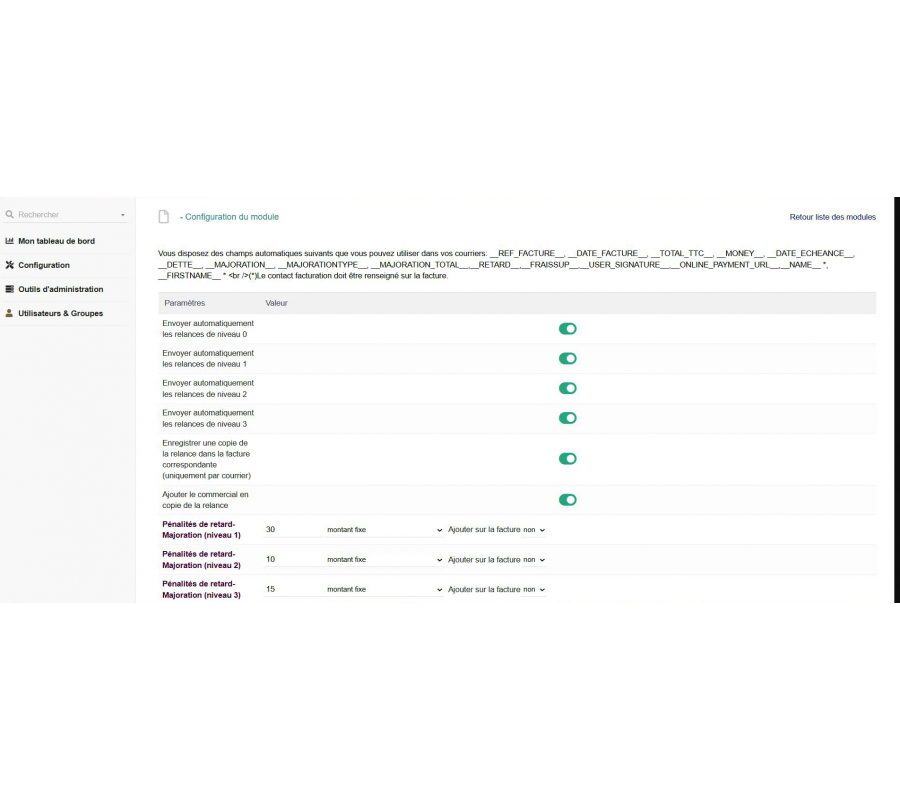Click the document icon next to Configuration du module
This screenshot has width=900, height=800.
pyautogui.click(x=164, y=217)
